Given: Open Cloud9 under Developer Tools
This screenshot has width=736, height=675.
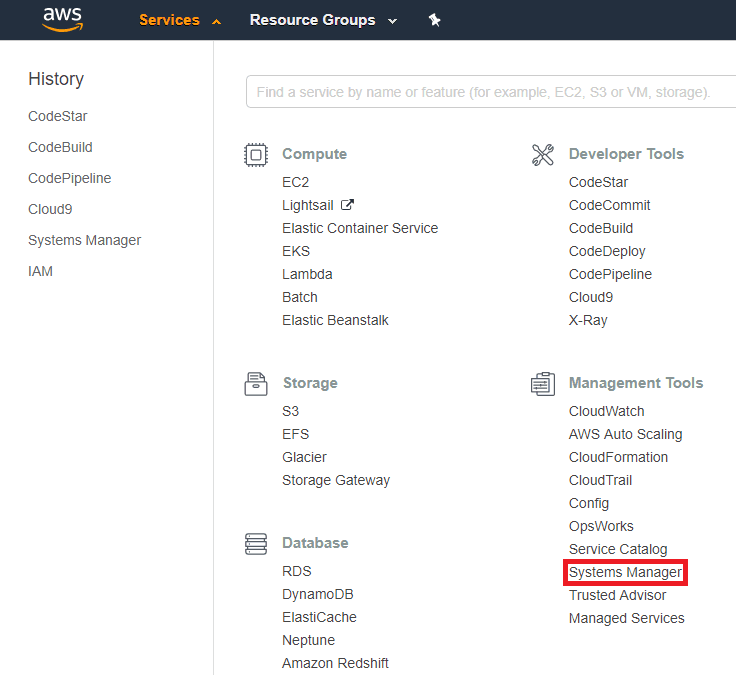Looking at the screenshot, I should 591,297.
